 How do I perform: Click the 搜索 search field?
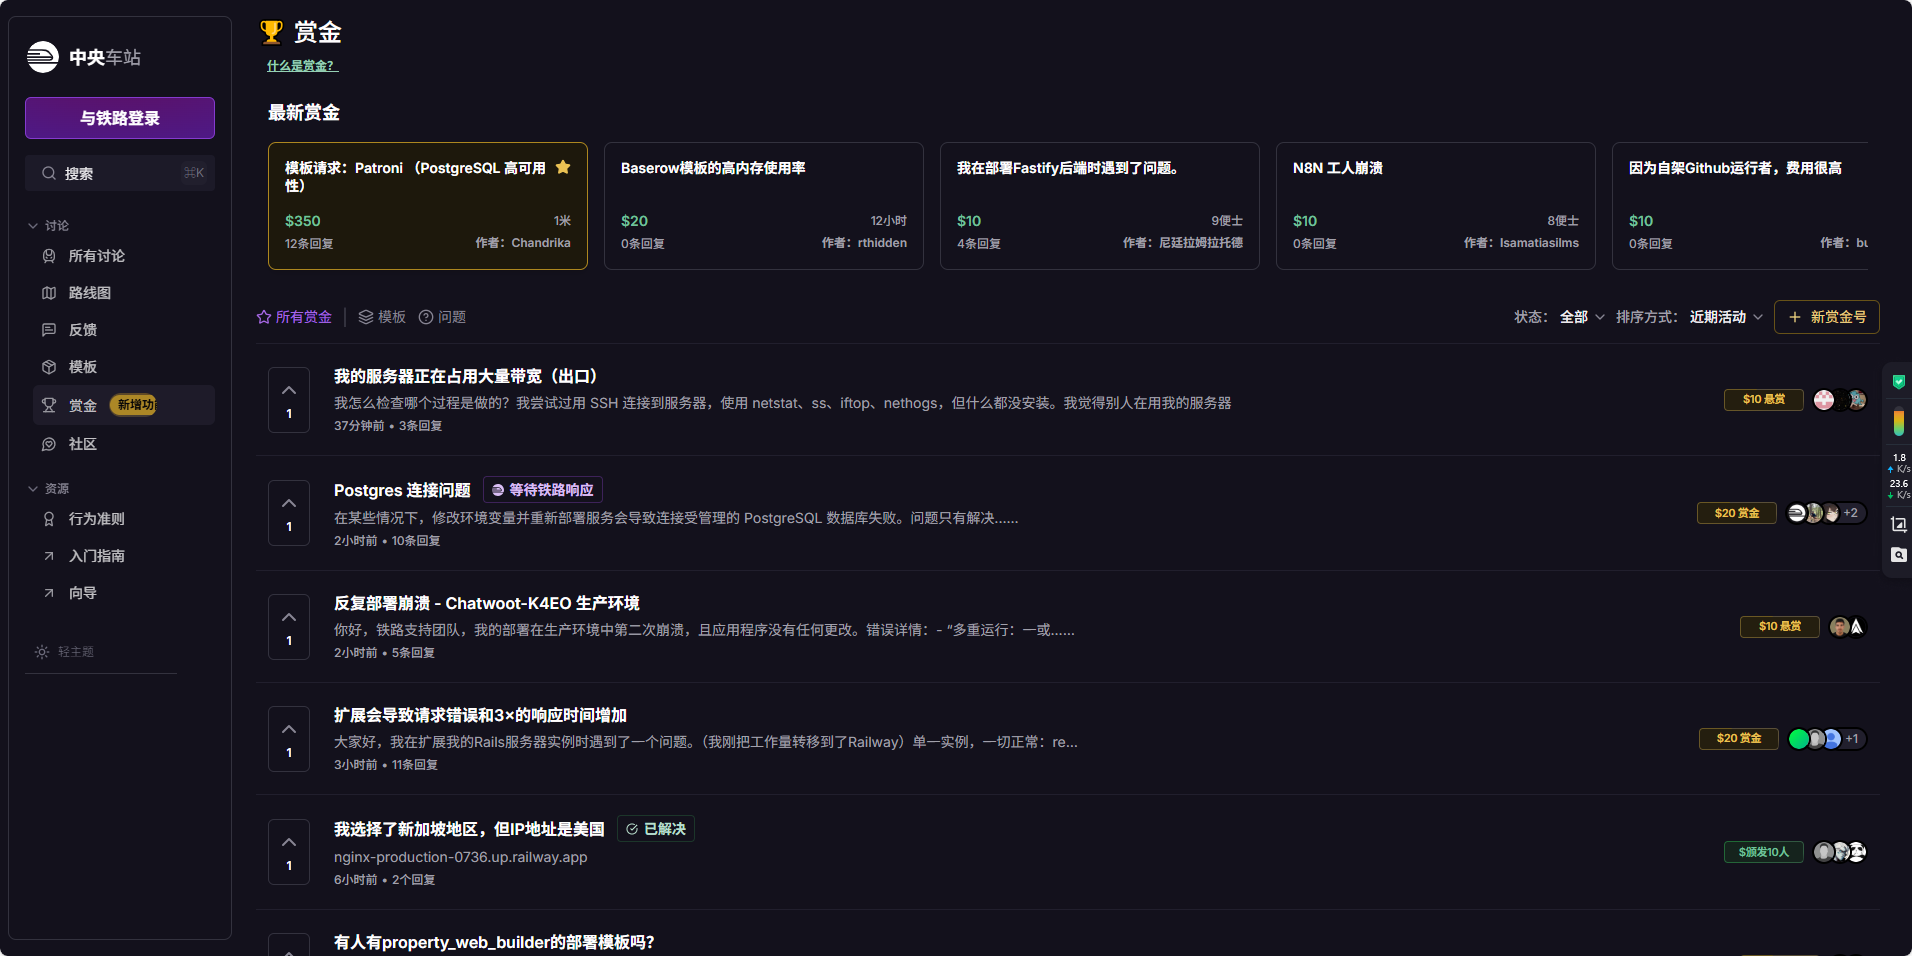point(120,173)
